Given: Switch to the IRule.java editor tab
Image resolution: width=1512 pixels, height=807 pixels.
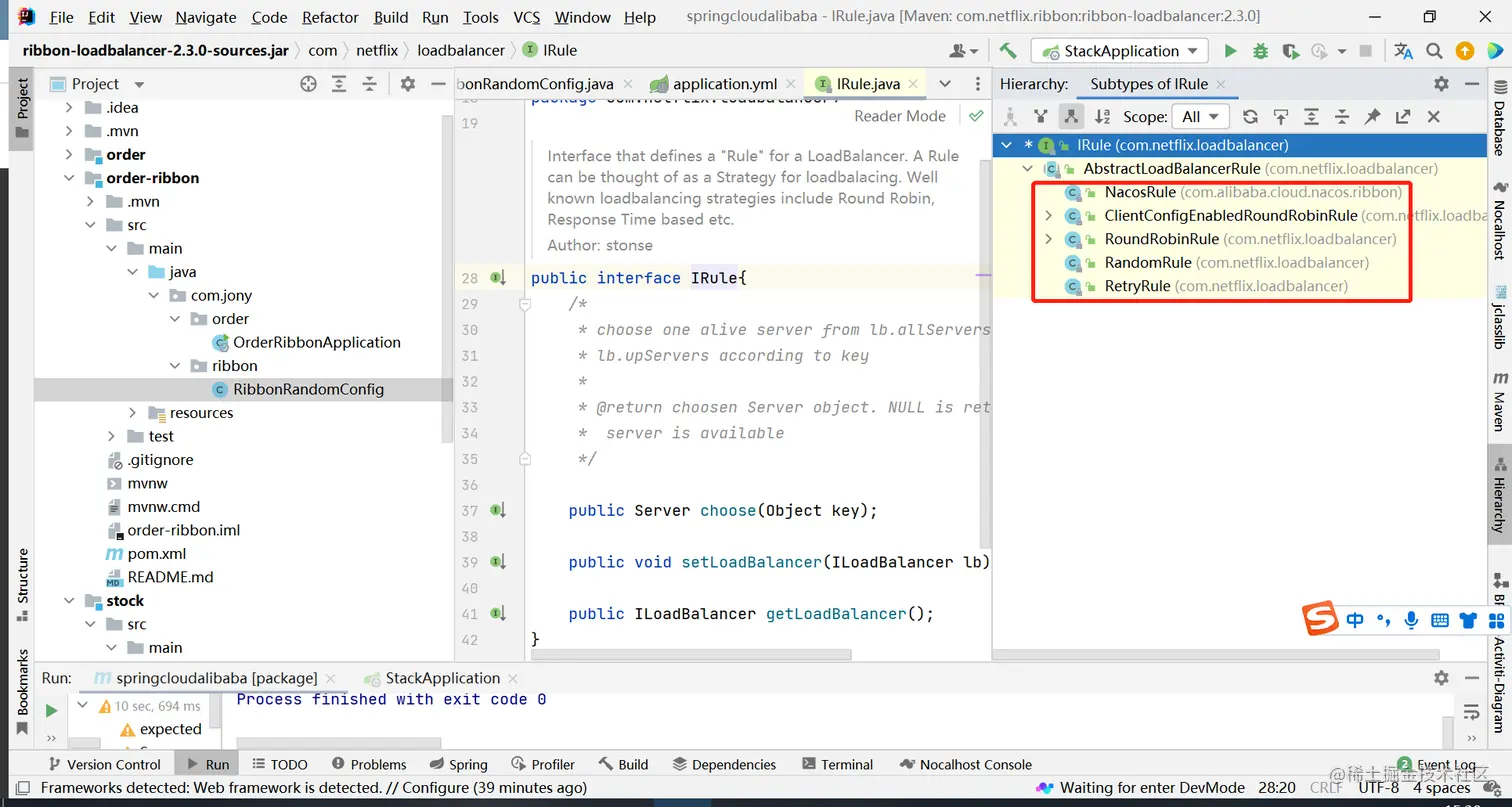Looking at the screenshot, I should click(x=867, y=84).
